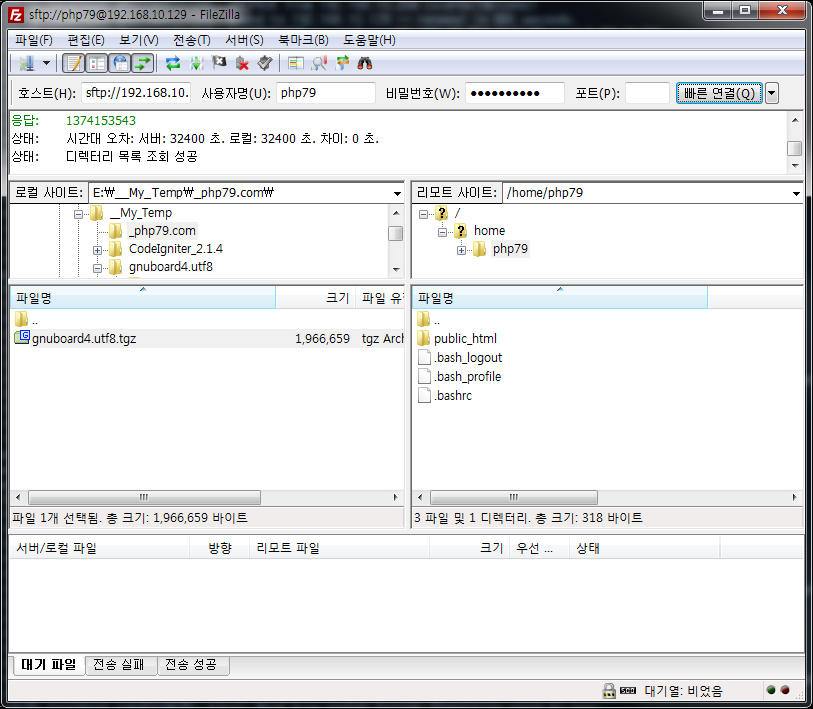The width and height of the screenshot is (813, 709).
Task: Open the quickconnect history dropdown arrow
Action: pos(772,93)
